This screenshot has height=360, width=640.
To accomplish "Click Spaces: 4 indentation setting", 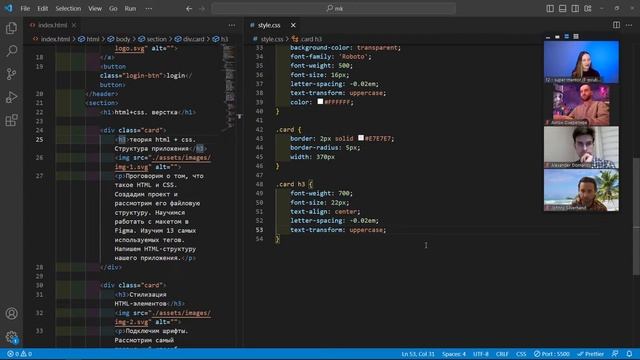I will coord(454,354).
